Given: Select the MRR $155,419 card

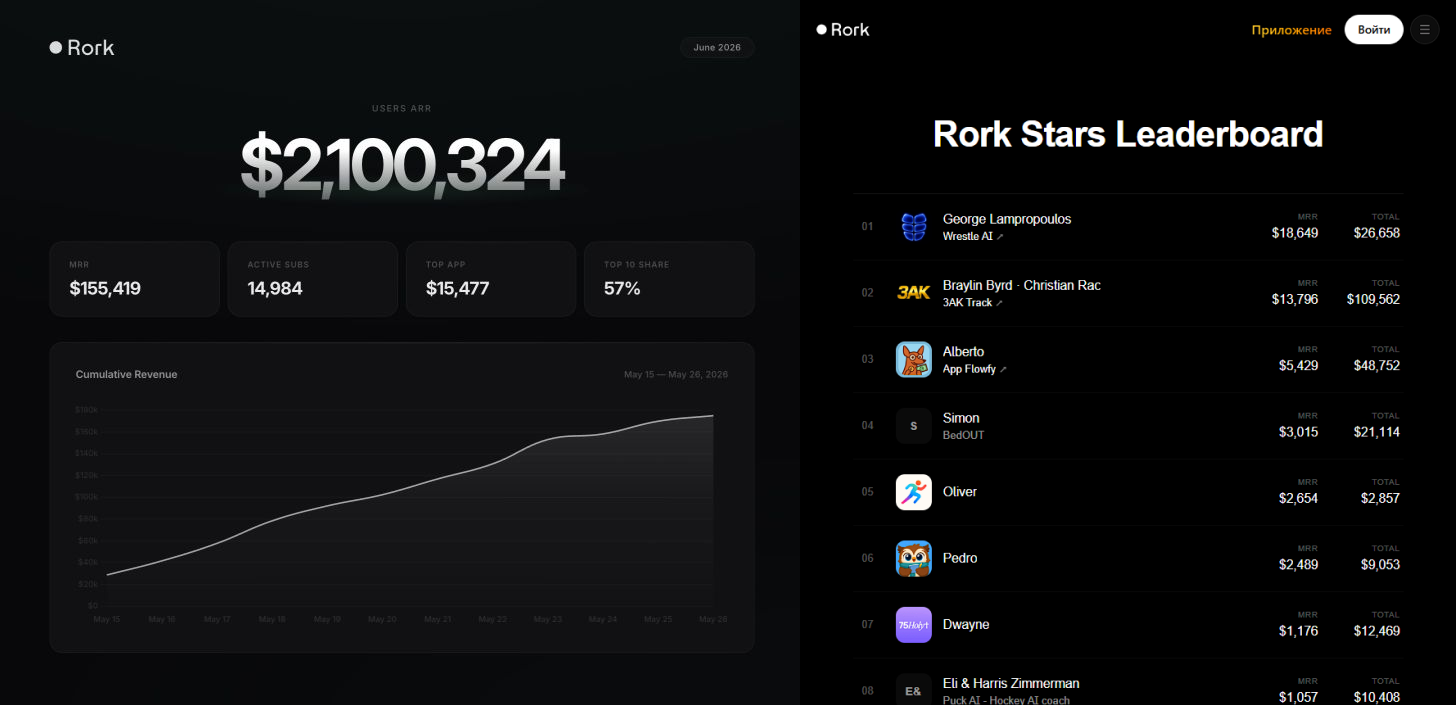Looking at the screenshot, I should click(x=134, y=279).
